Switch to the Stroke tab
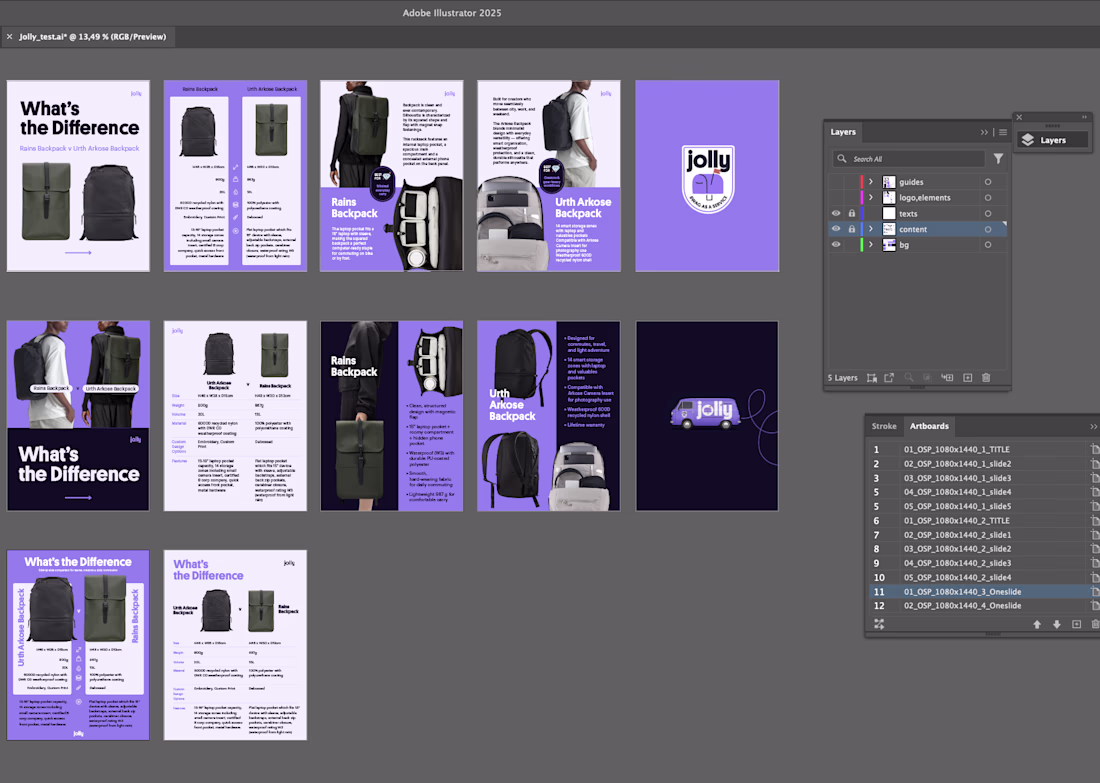Image resolution: width=1100 pixels, height=783 pixels. click(884, 426)
